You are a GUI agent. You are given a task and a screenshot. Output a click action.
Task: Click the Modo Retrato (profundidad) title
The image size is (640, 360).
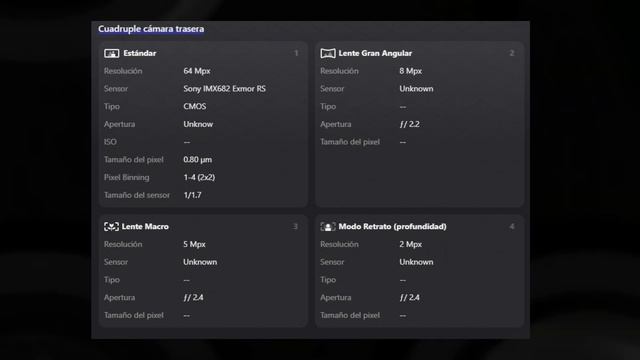click(x=392, y=227)
